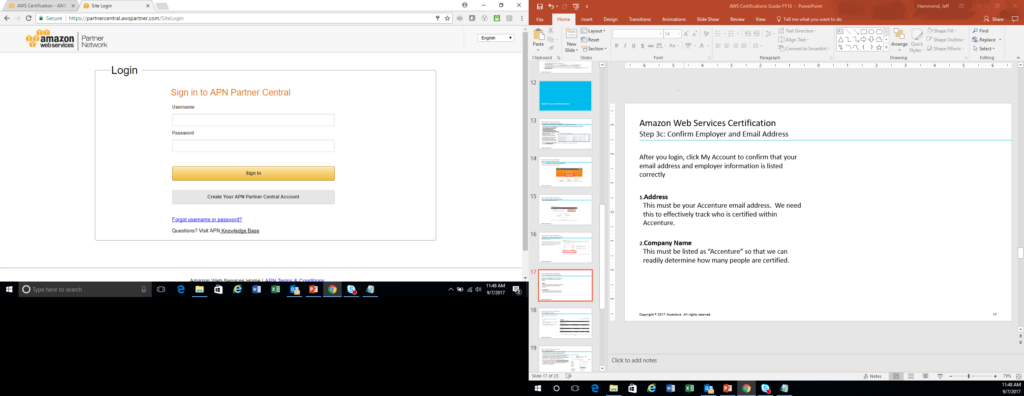The image size is (1024, 396).
Task: Click the Password input field
Action: coord(253,146)
